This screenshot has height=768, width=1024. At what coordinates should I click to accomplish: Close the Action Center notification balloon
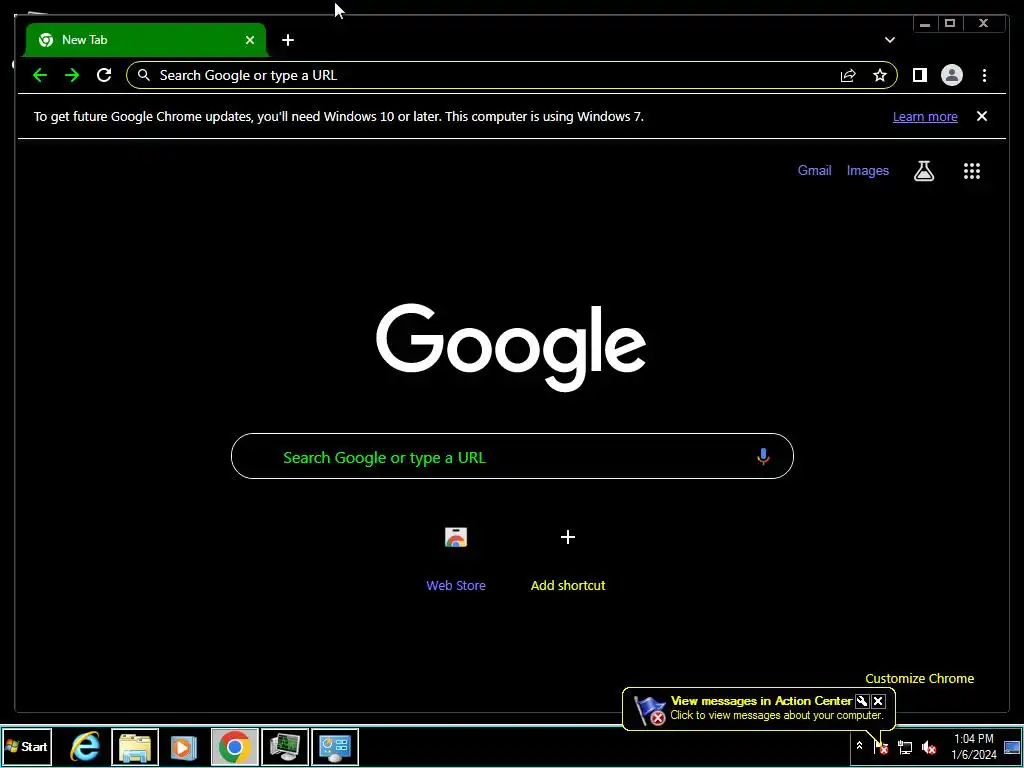tap(878, 701)
